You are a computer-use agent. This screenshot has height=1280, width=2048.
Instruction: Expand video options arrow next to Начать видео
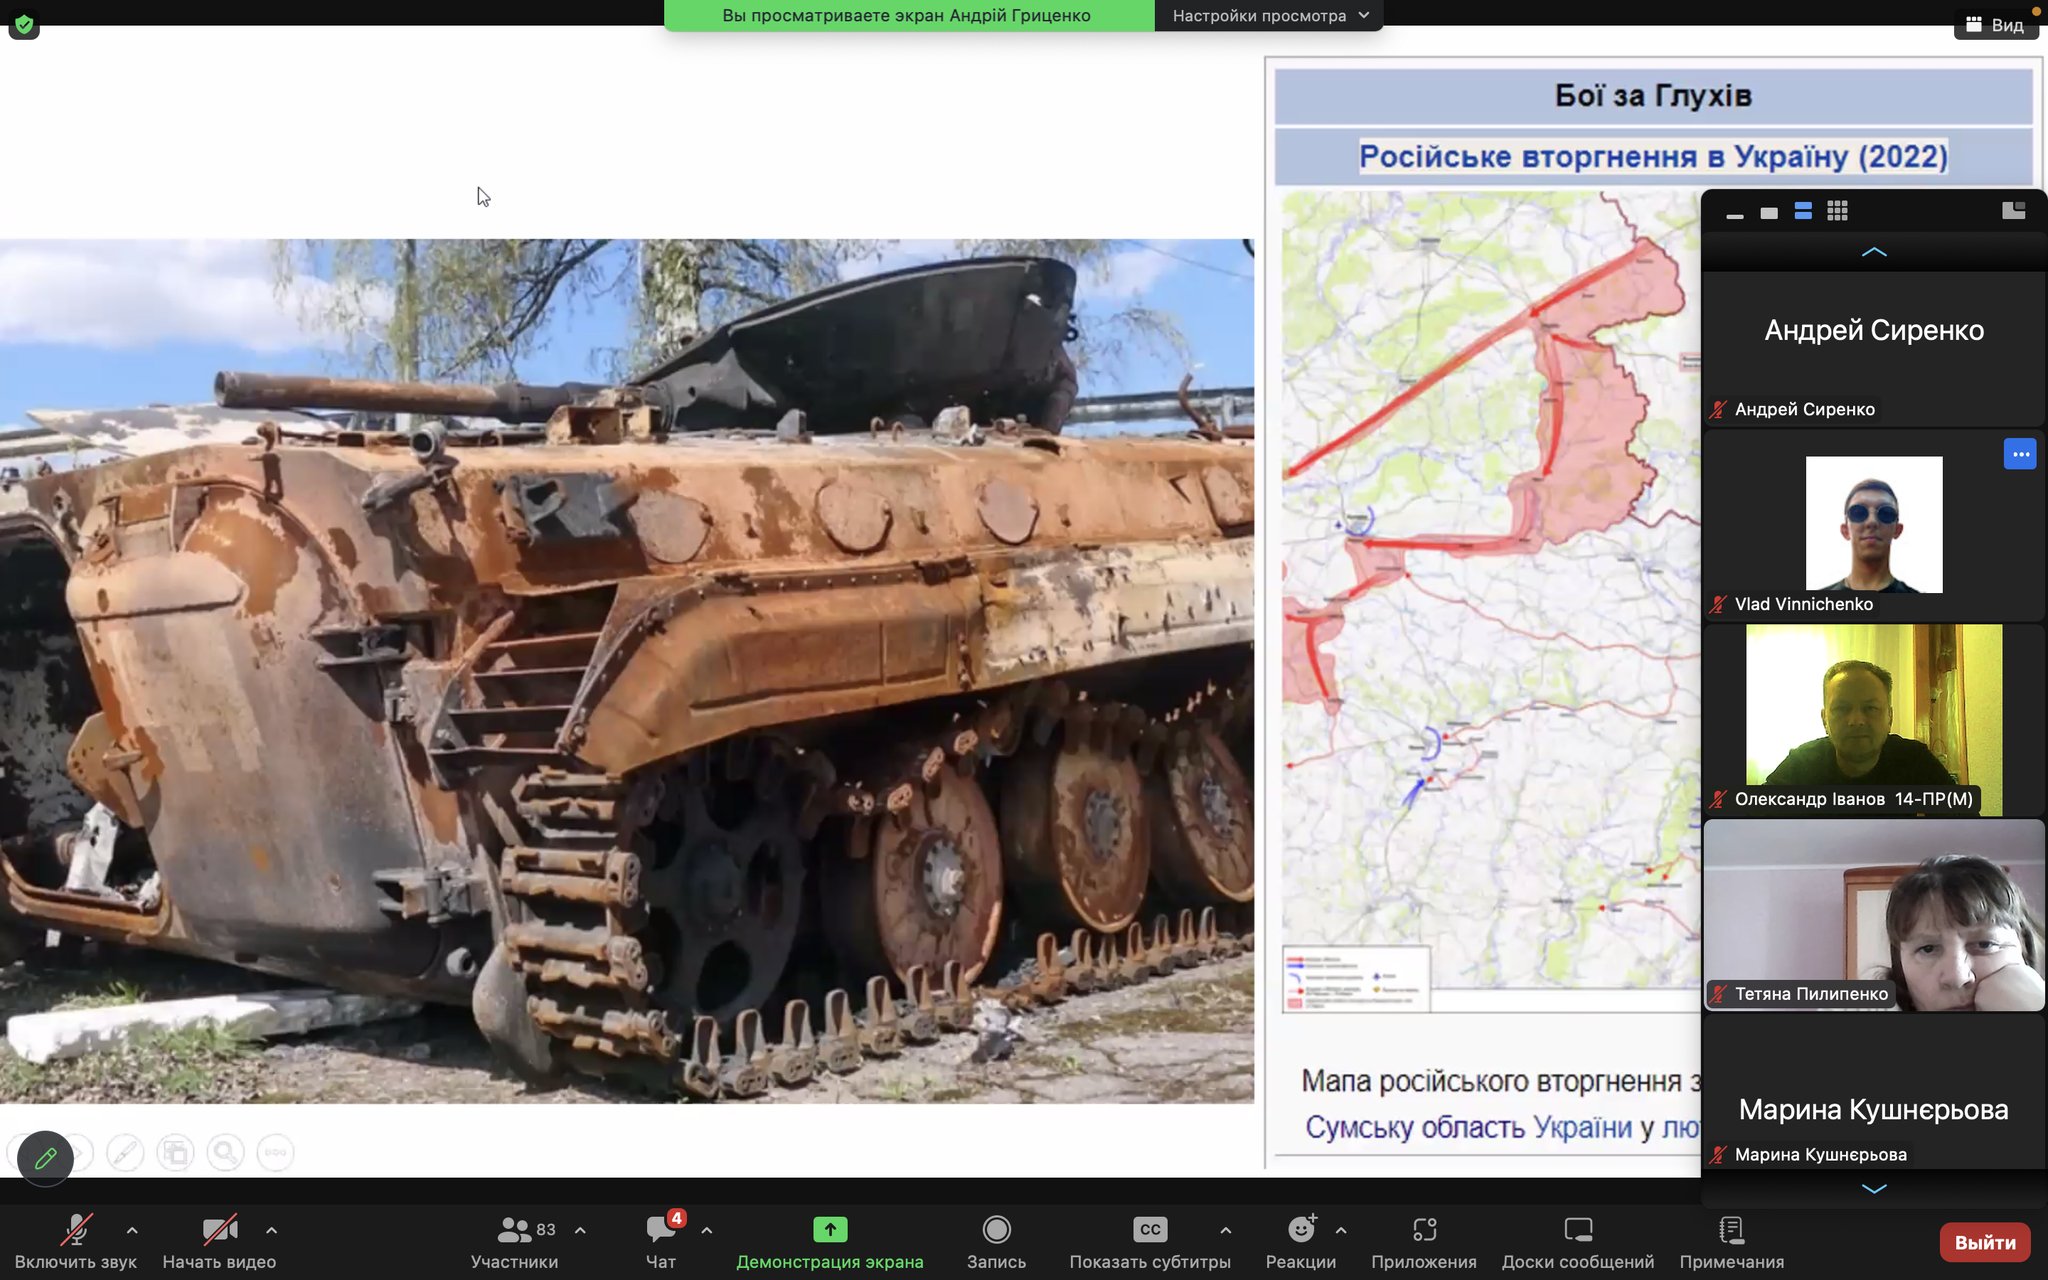tap(271, 1231)
